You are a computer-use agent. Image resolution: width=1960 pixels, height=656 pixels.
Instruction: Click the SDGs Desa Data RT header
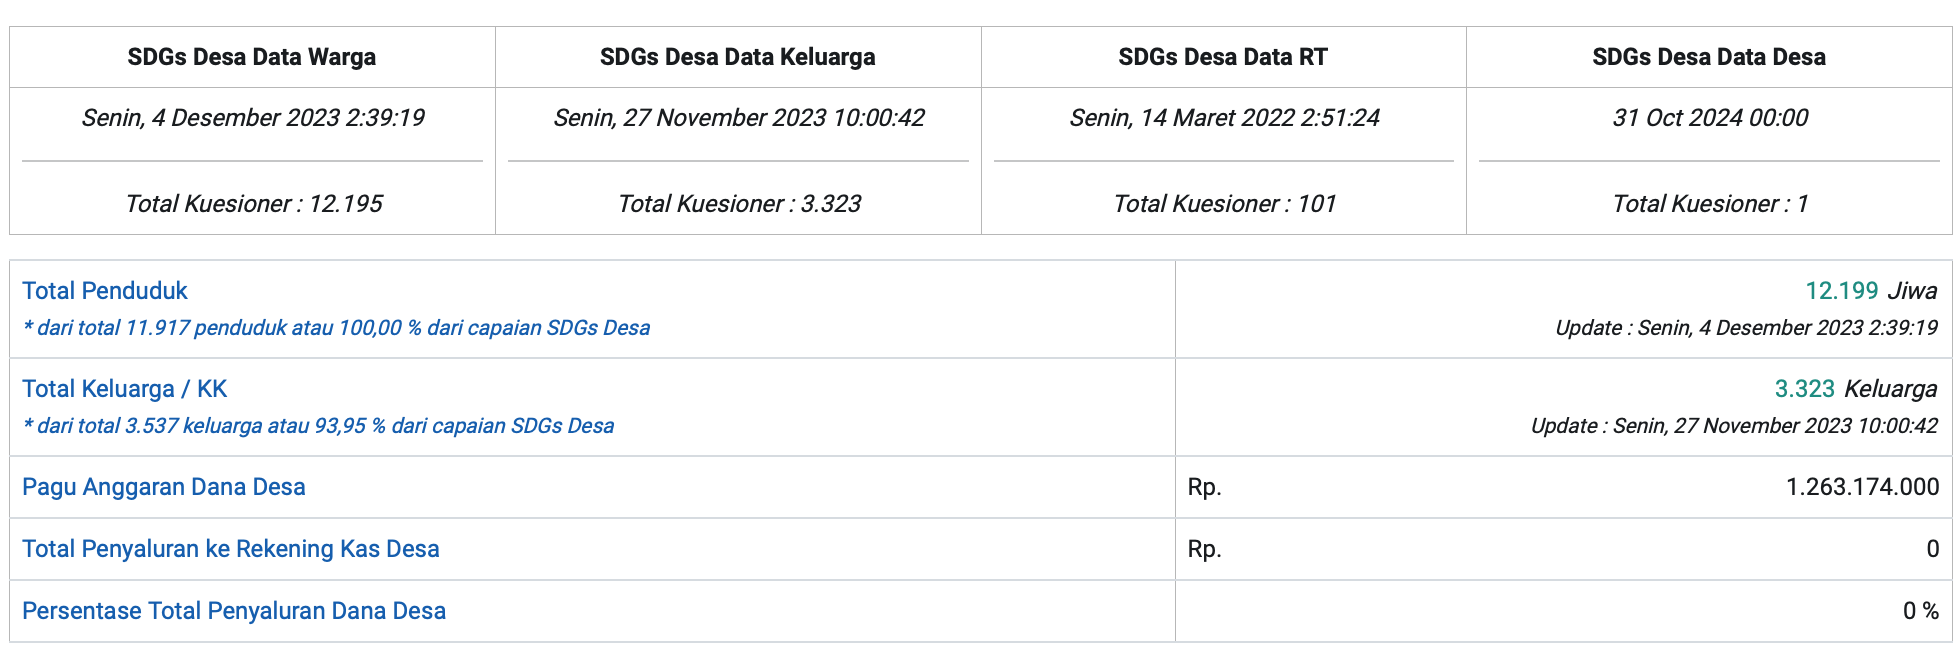(x=1223, y=57)
